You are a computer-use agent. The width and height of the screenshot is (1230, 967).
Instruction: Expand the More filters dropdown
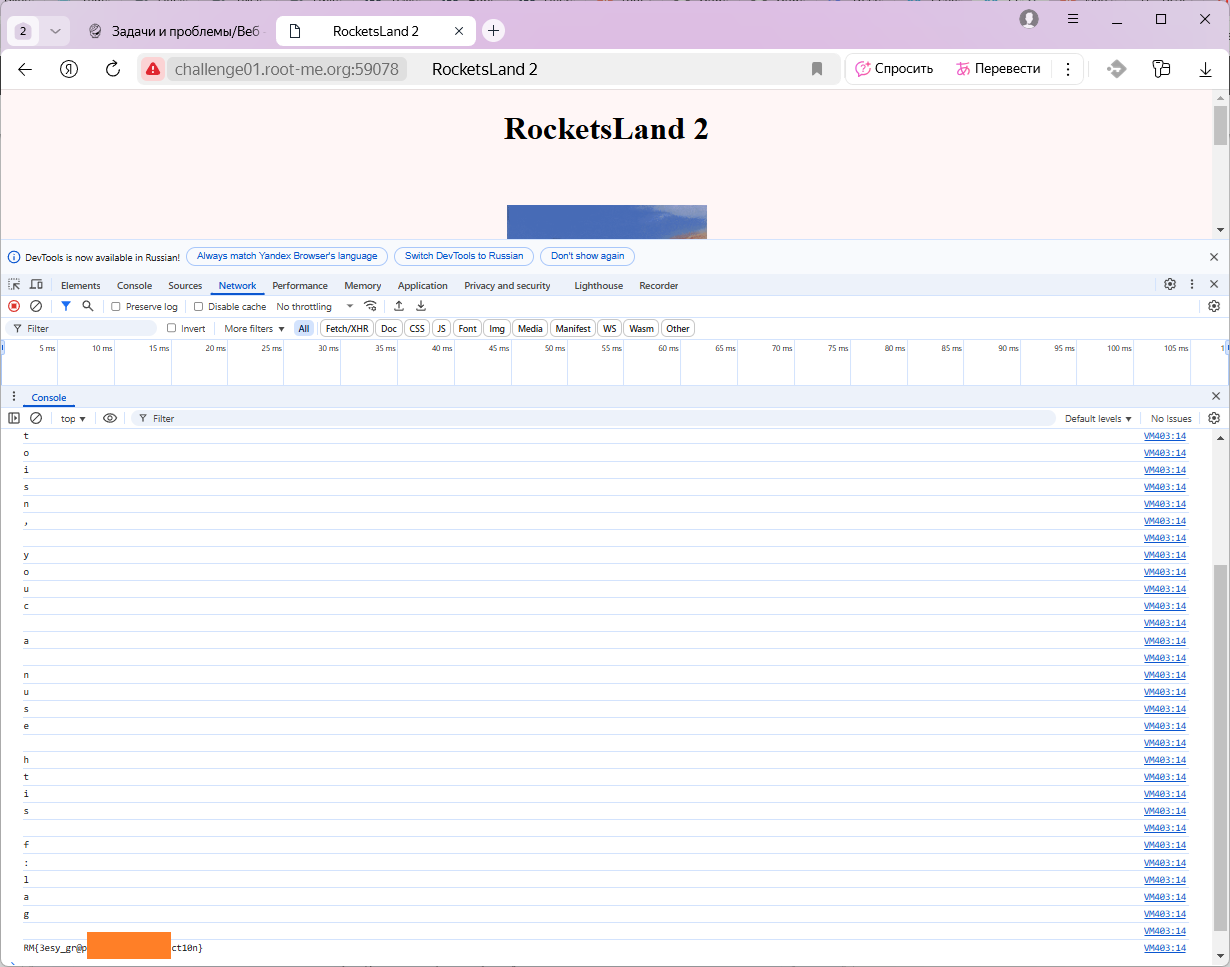(254, 328)
